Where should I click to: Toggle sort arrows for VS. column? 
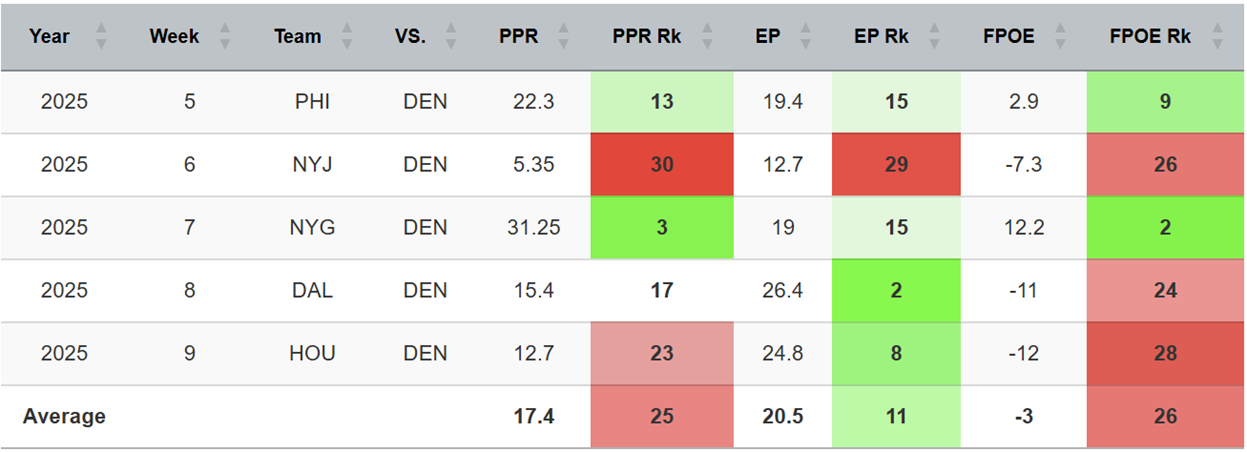click(451, 37)
